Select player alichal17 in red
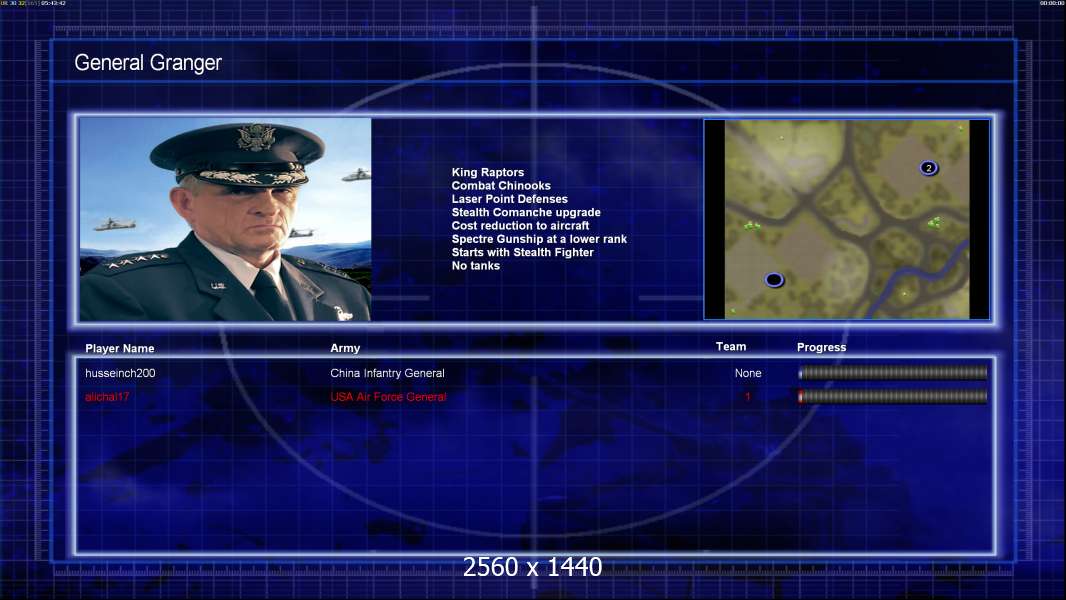This screenshot has height=600, width=1066. (x=107, y=397)
